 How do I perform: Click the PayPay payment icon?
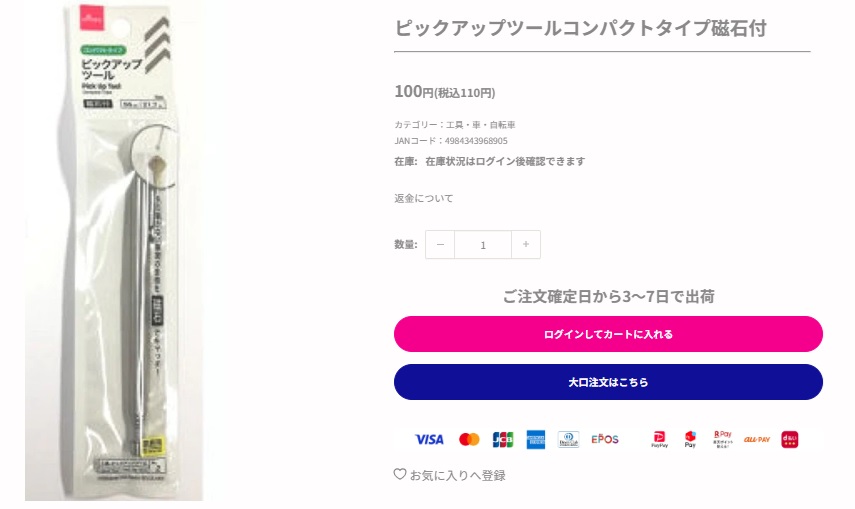(659, 439)
